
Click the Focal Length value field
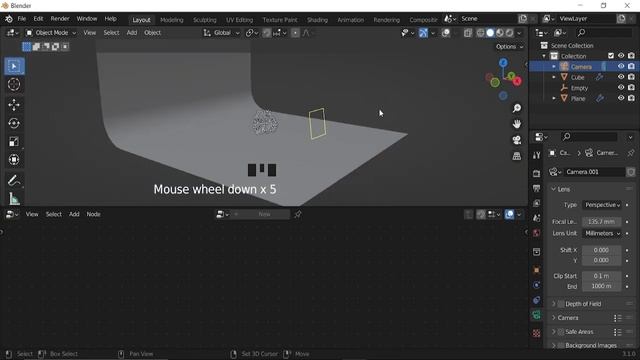tap(602, 222)
